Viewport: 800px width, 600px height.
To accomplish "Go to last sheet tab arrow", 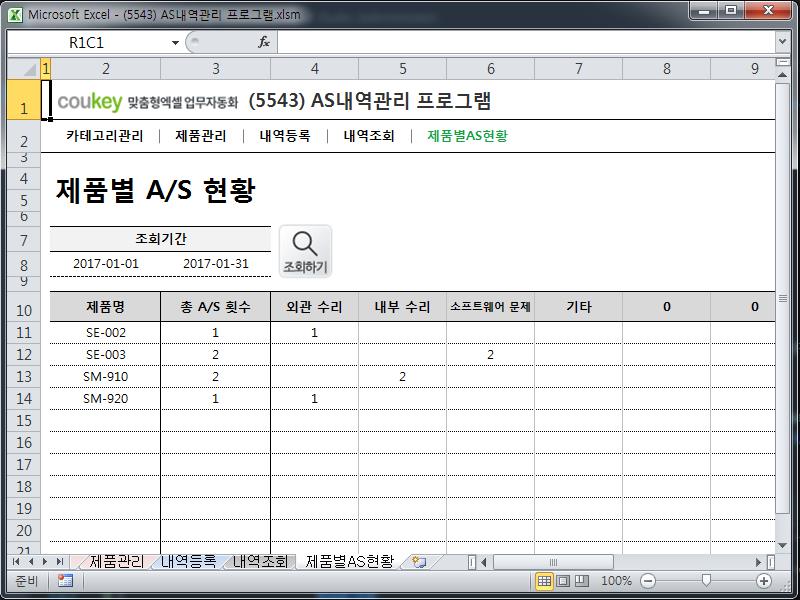I will [x=60, y=562].
